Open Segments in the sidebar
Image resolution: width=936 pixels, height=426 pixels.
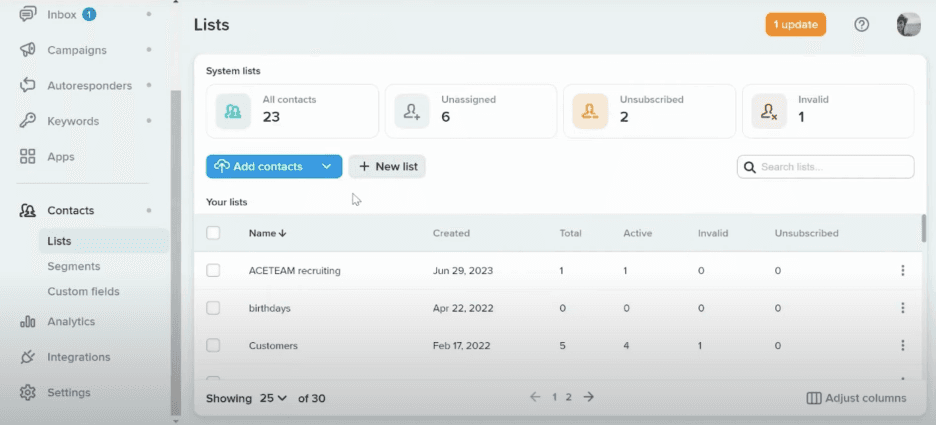(74, 266)
